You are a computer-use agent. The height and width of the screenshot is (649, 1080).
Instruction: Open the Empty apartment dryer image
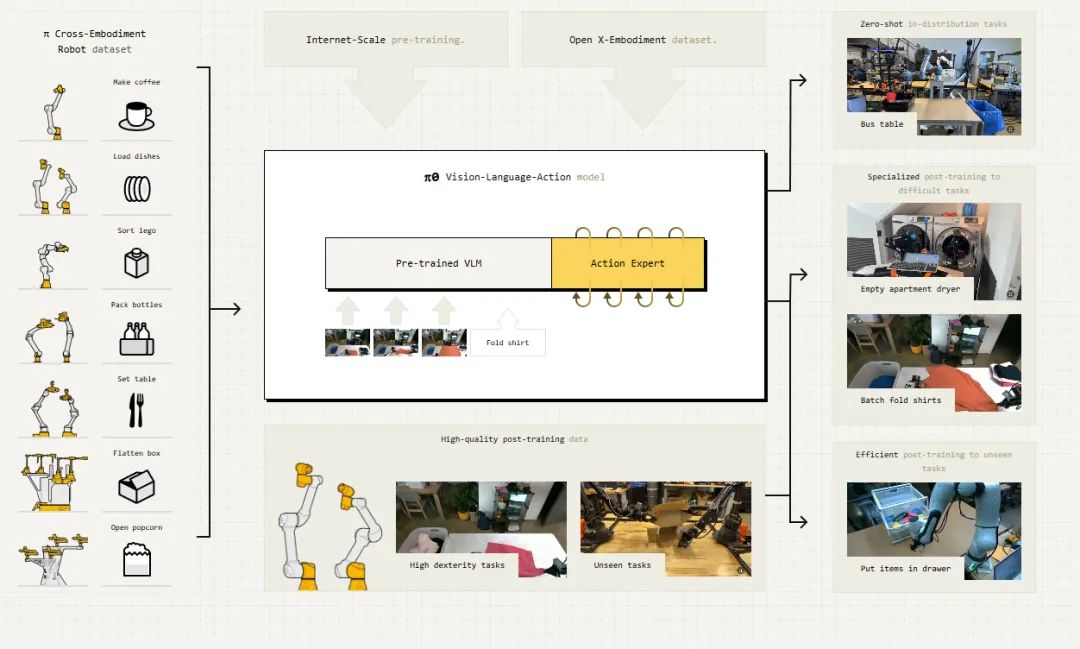934,251
